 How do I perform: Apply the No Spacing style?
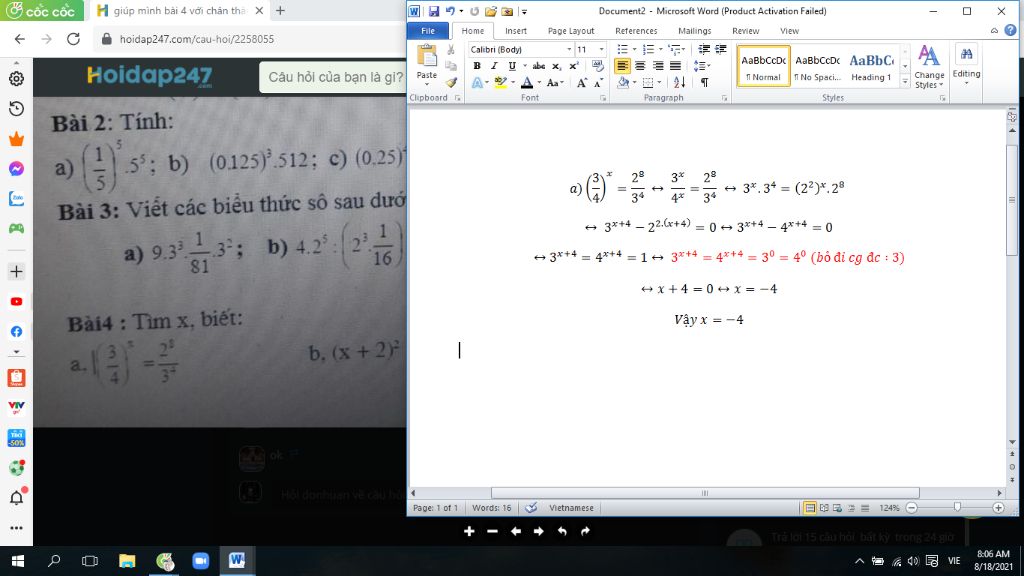pos(817,66)
